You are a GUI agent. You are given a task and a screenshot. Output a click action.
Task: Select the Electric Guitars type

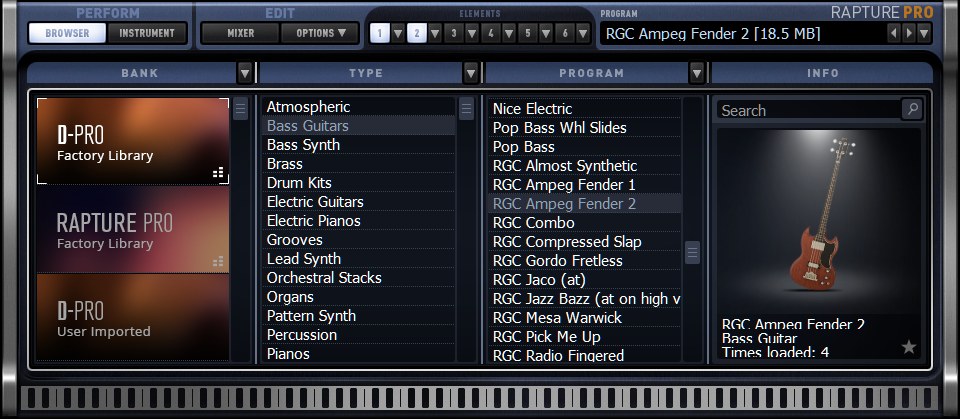click(x=359, y=202)
